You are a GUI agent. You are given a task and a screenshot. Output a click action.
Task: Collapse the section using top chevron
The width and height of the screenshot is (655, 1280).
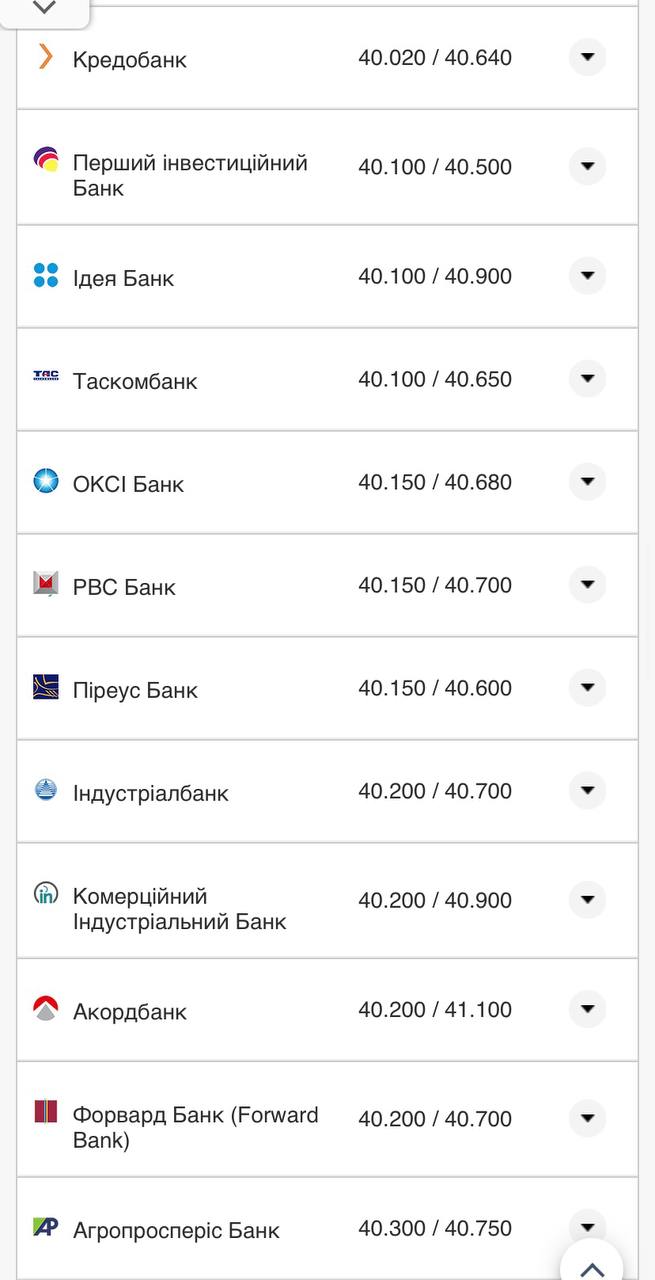[x=44, y=6]
